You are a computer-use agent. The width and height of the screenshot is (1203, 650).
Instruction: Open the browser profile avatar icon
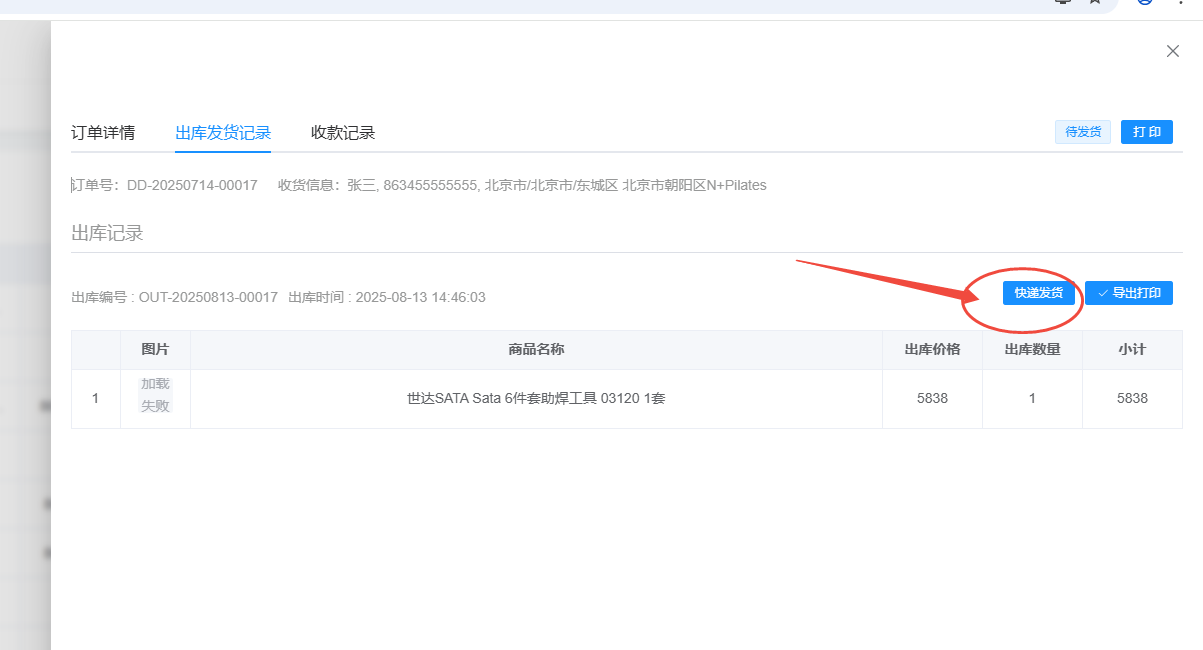click(1144, 3)
